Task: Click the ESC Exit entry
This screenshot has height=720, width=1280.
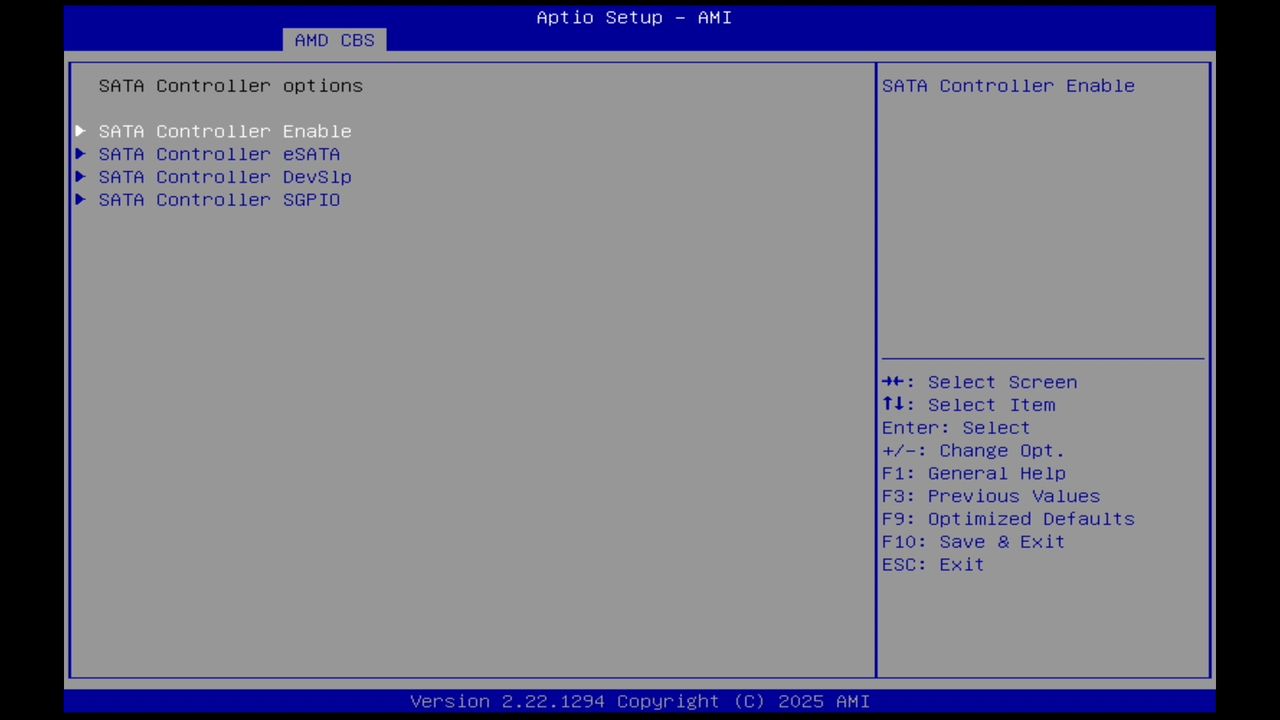Action: (932, 564)
